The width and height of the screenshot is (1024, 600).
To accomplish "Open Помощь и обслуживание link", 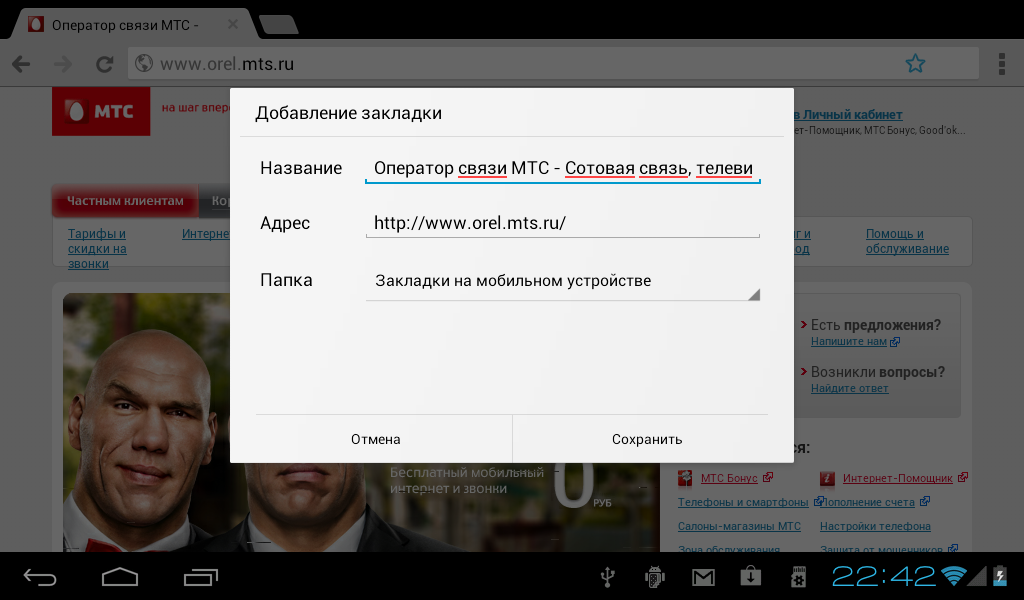I will [907, 241].
